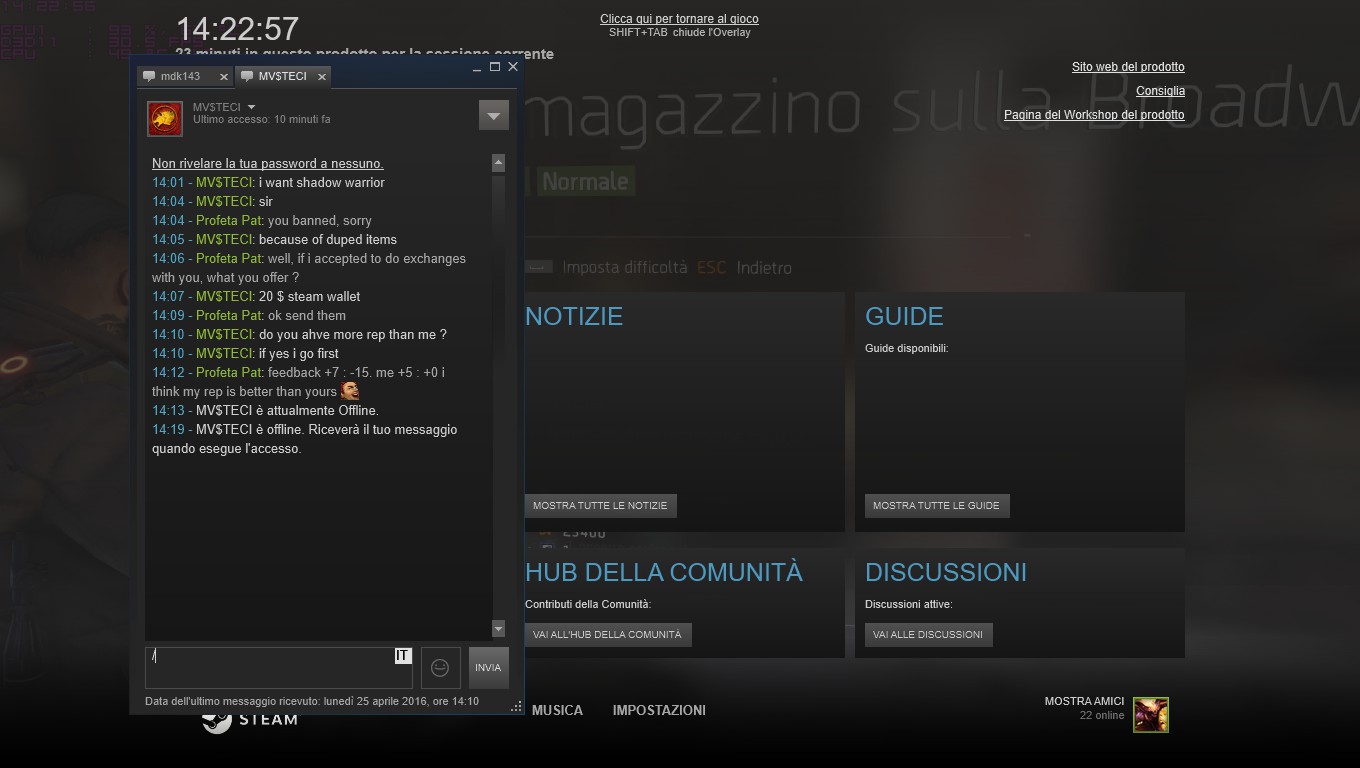Send the message with INVIA button
The height and width of the screenshot is (768, 1360).
[x=488, y=667]
